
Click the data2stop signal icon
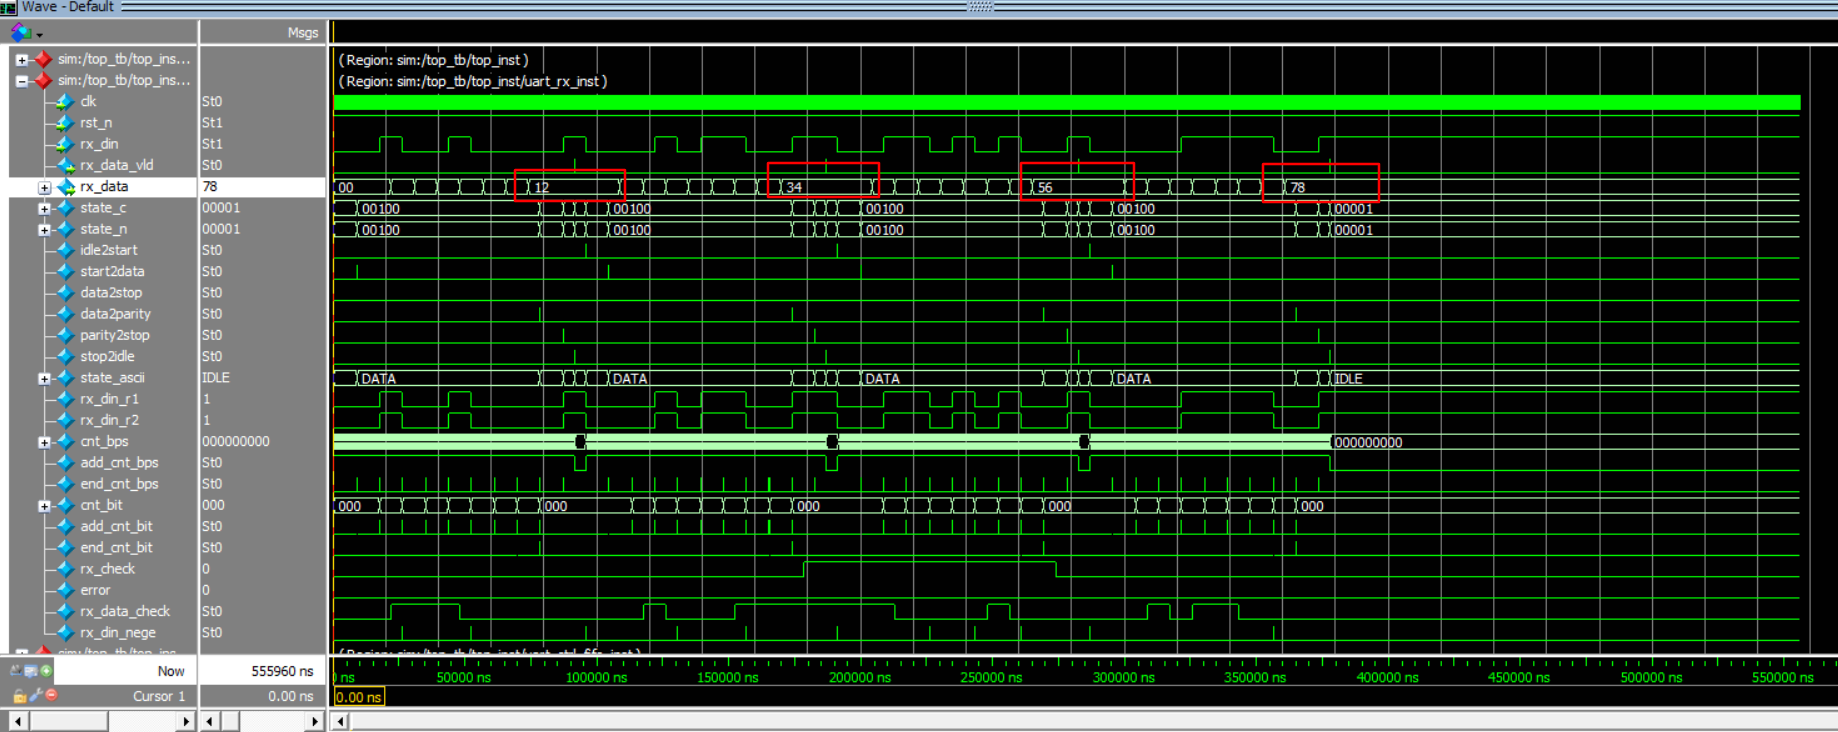tap(65, 293)
